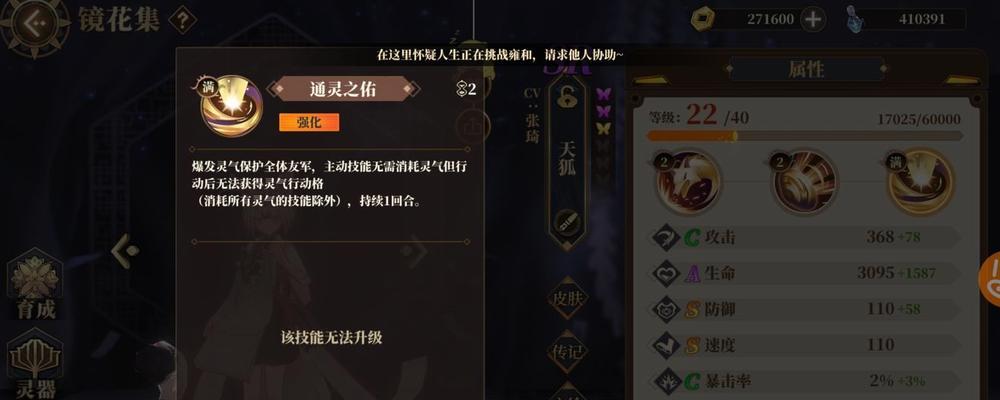Click the 通灵之佑 skill large icon
1000x400 pixels.
[x=231, y=107]
